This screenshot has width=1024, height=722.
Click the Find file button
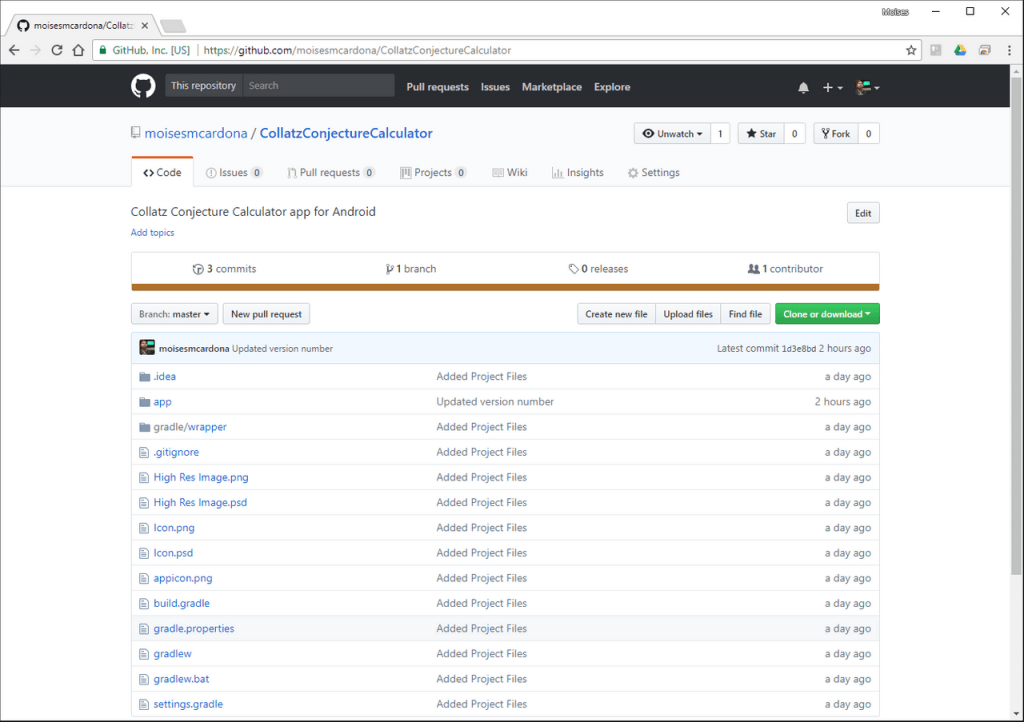(x=745, y=314)
